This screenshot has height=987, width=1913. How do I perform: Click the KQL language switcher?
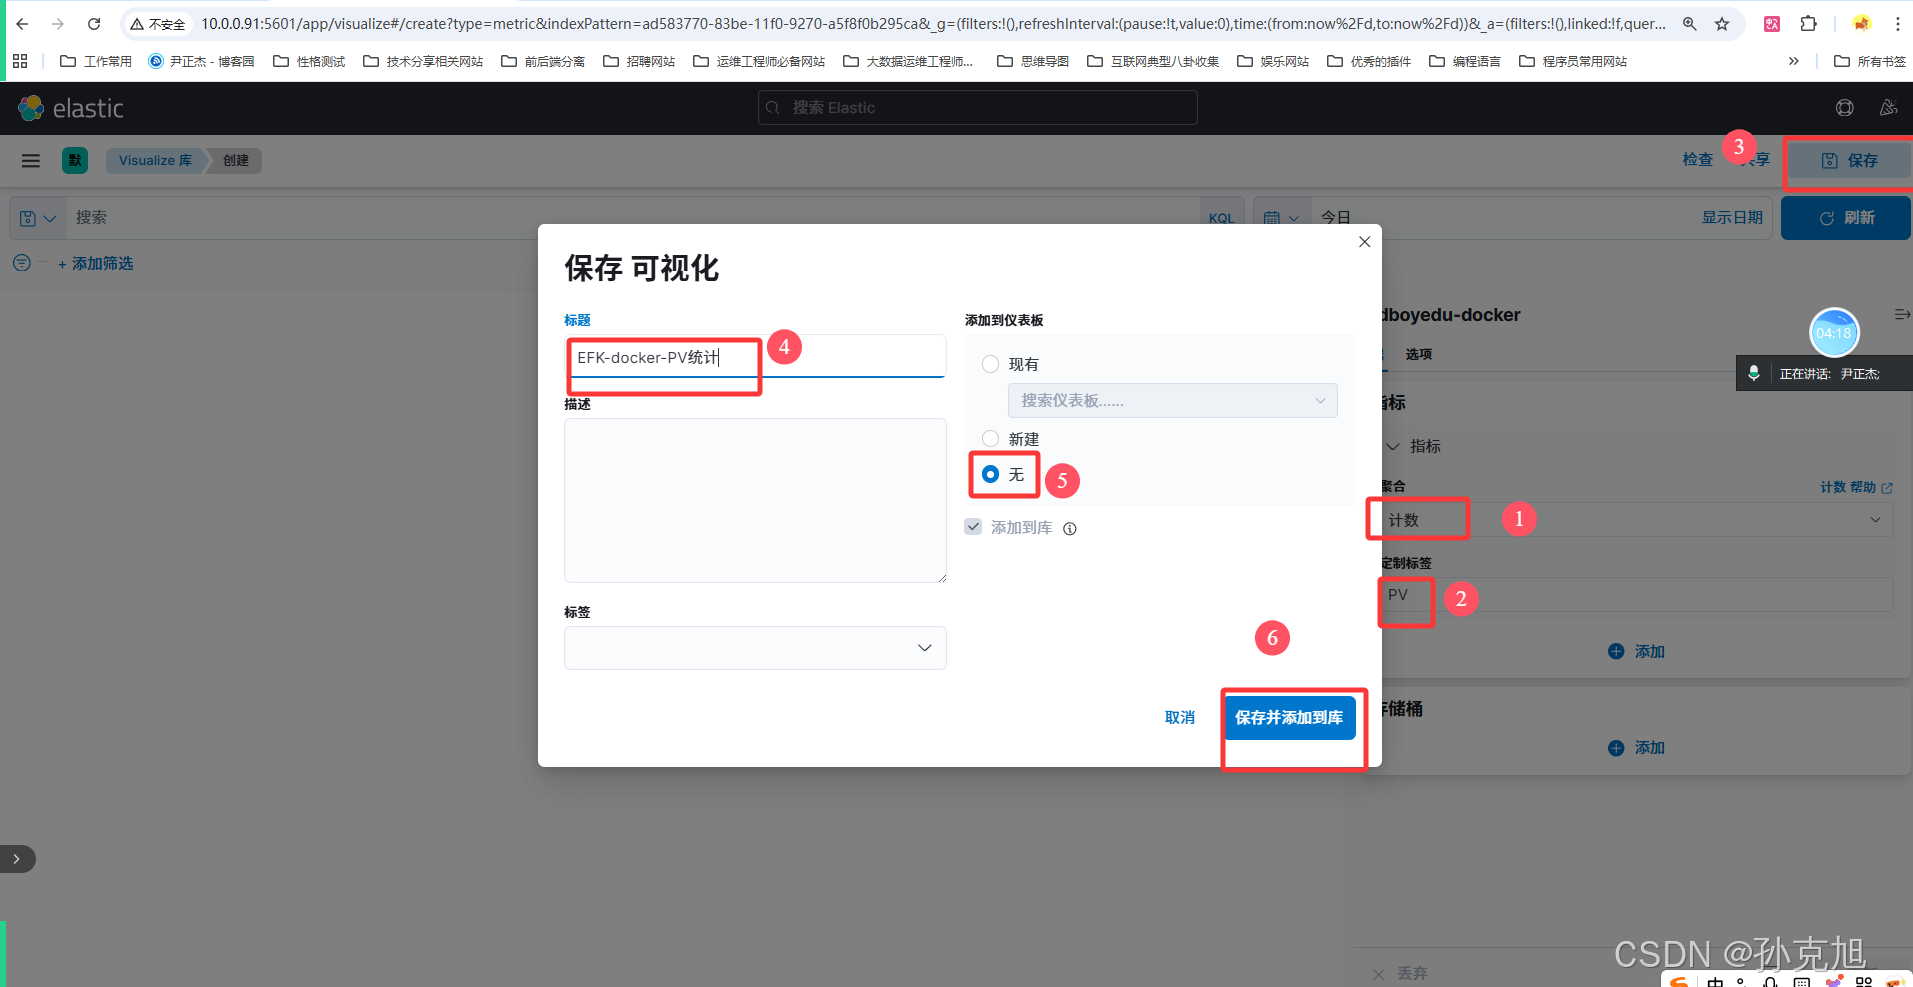pyautogui.click(x=1221, y=218)
